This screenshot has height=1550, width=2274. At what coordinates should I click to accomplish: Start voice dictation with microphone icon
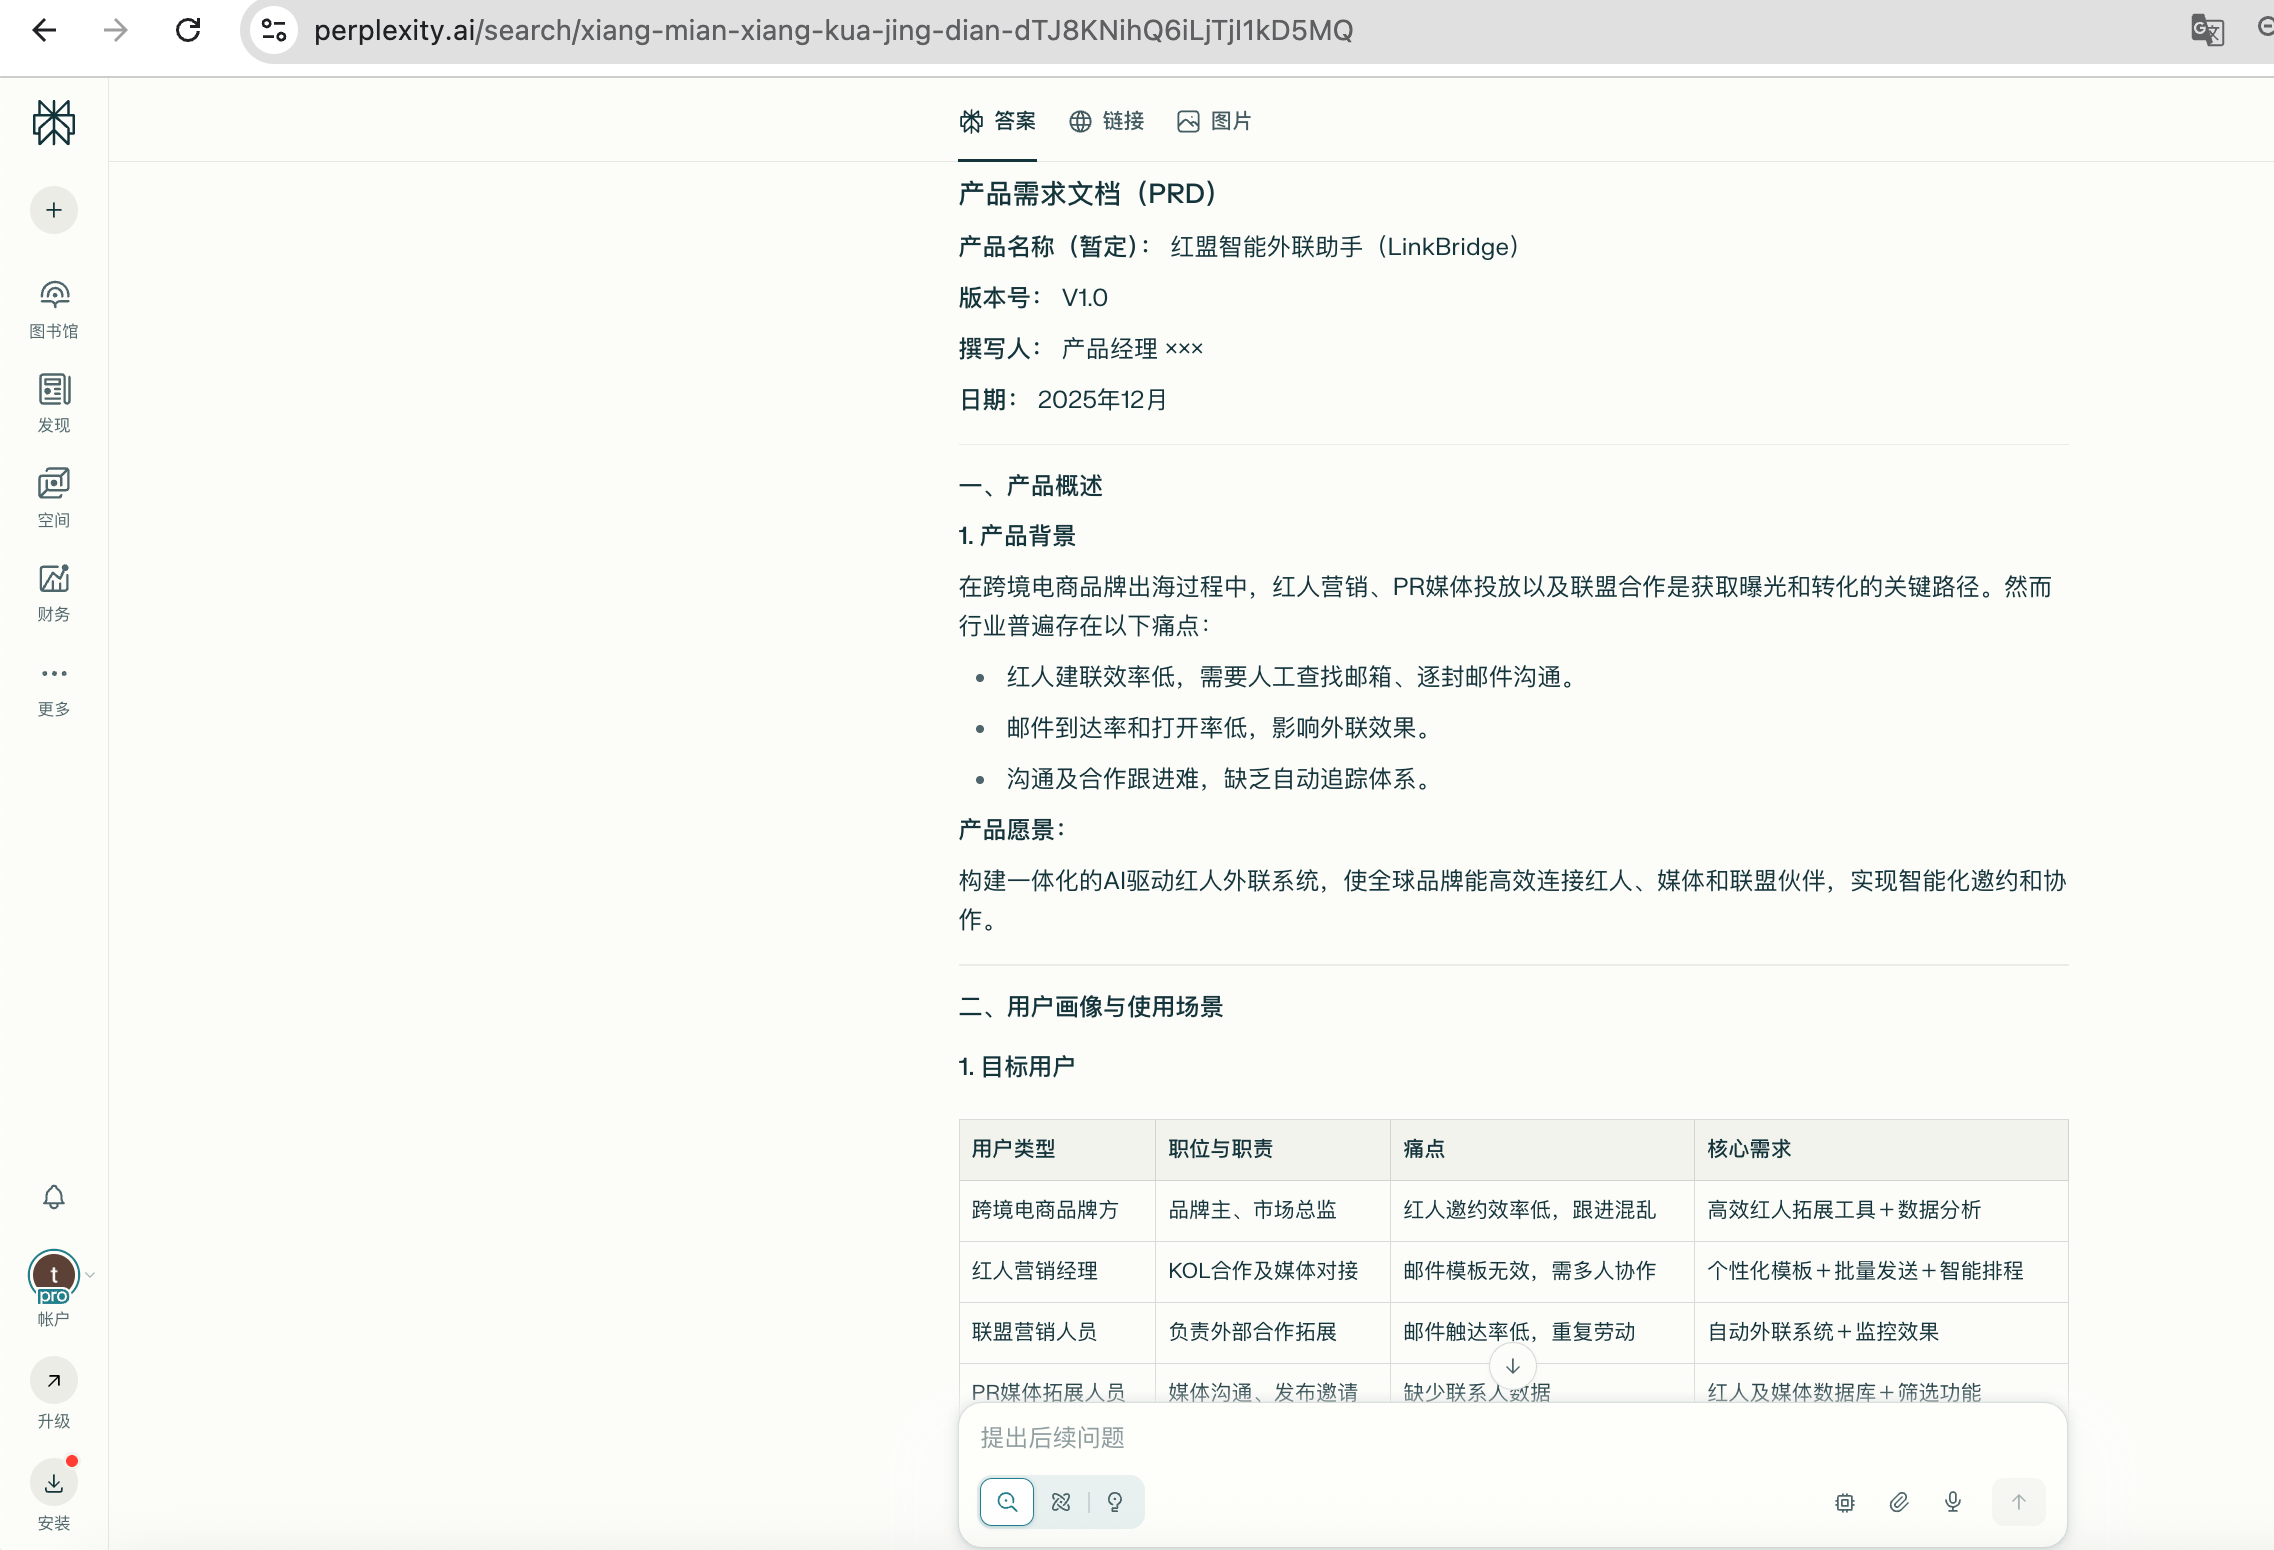(1953, 1502)
